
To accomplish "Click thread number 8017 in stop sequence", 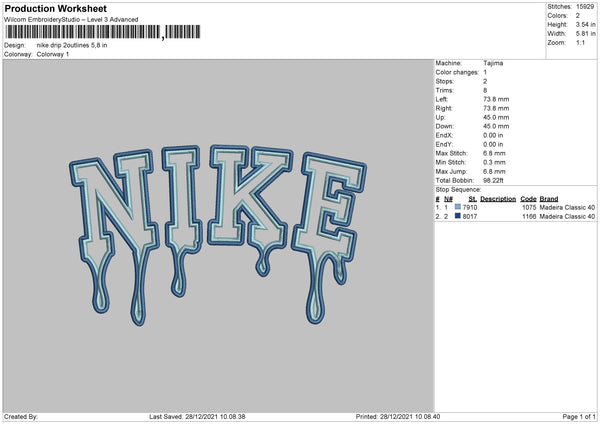I will click(470, 217).
